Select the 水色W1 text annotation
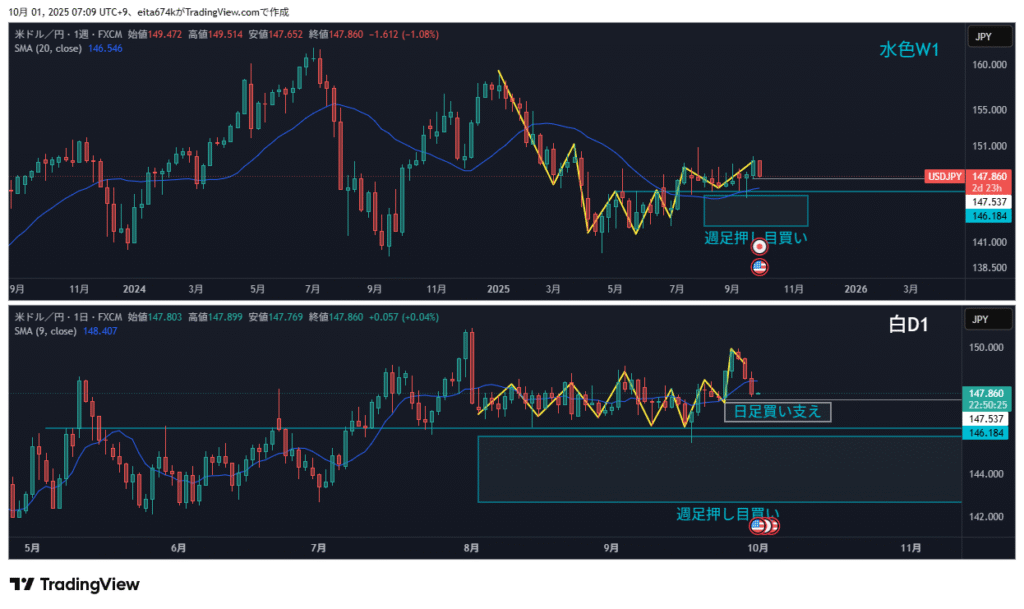Screen dimensions: 1024x609 (x=908, y=49)
